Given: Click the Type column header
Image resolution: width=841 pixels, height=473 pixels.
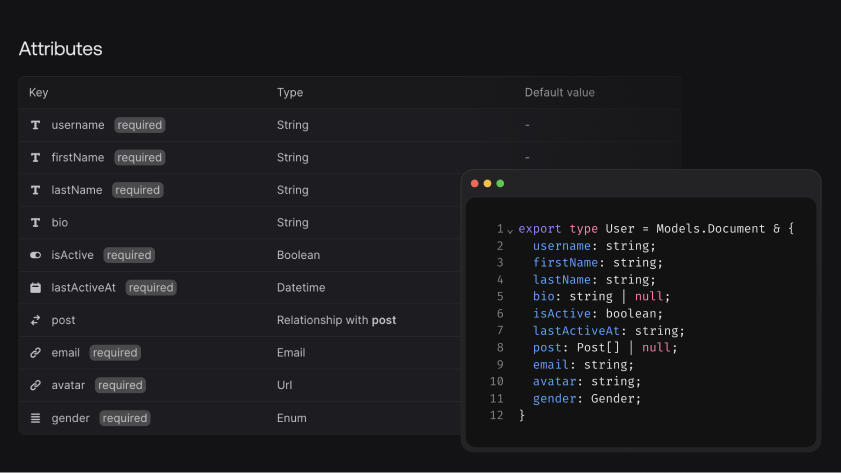Looking at the screenshot, I should [290, 92].
